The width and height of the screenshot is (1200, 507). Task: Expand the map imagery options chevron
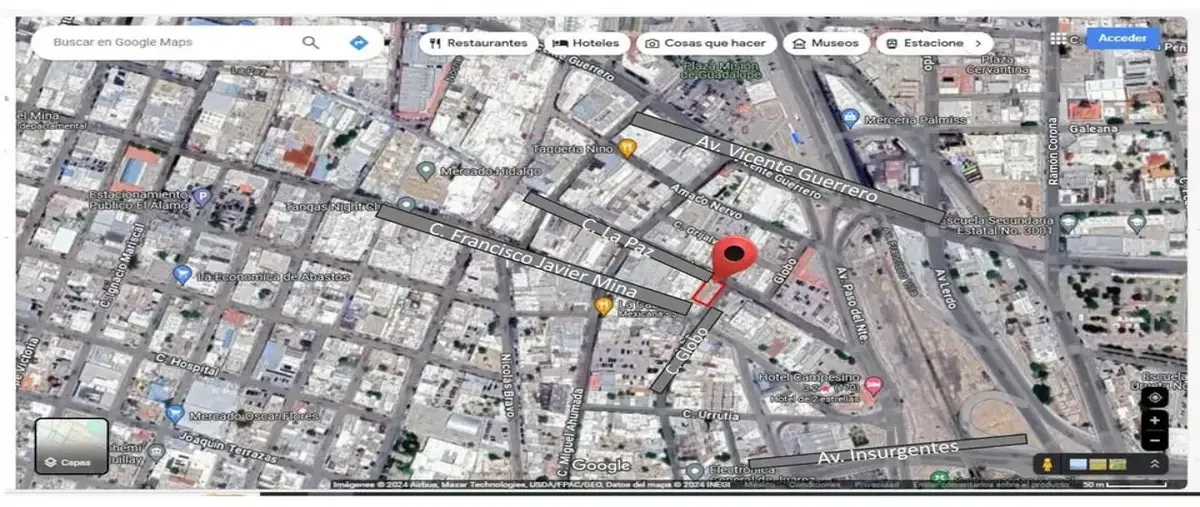[x=1155, y=464]
